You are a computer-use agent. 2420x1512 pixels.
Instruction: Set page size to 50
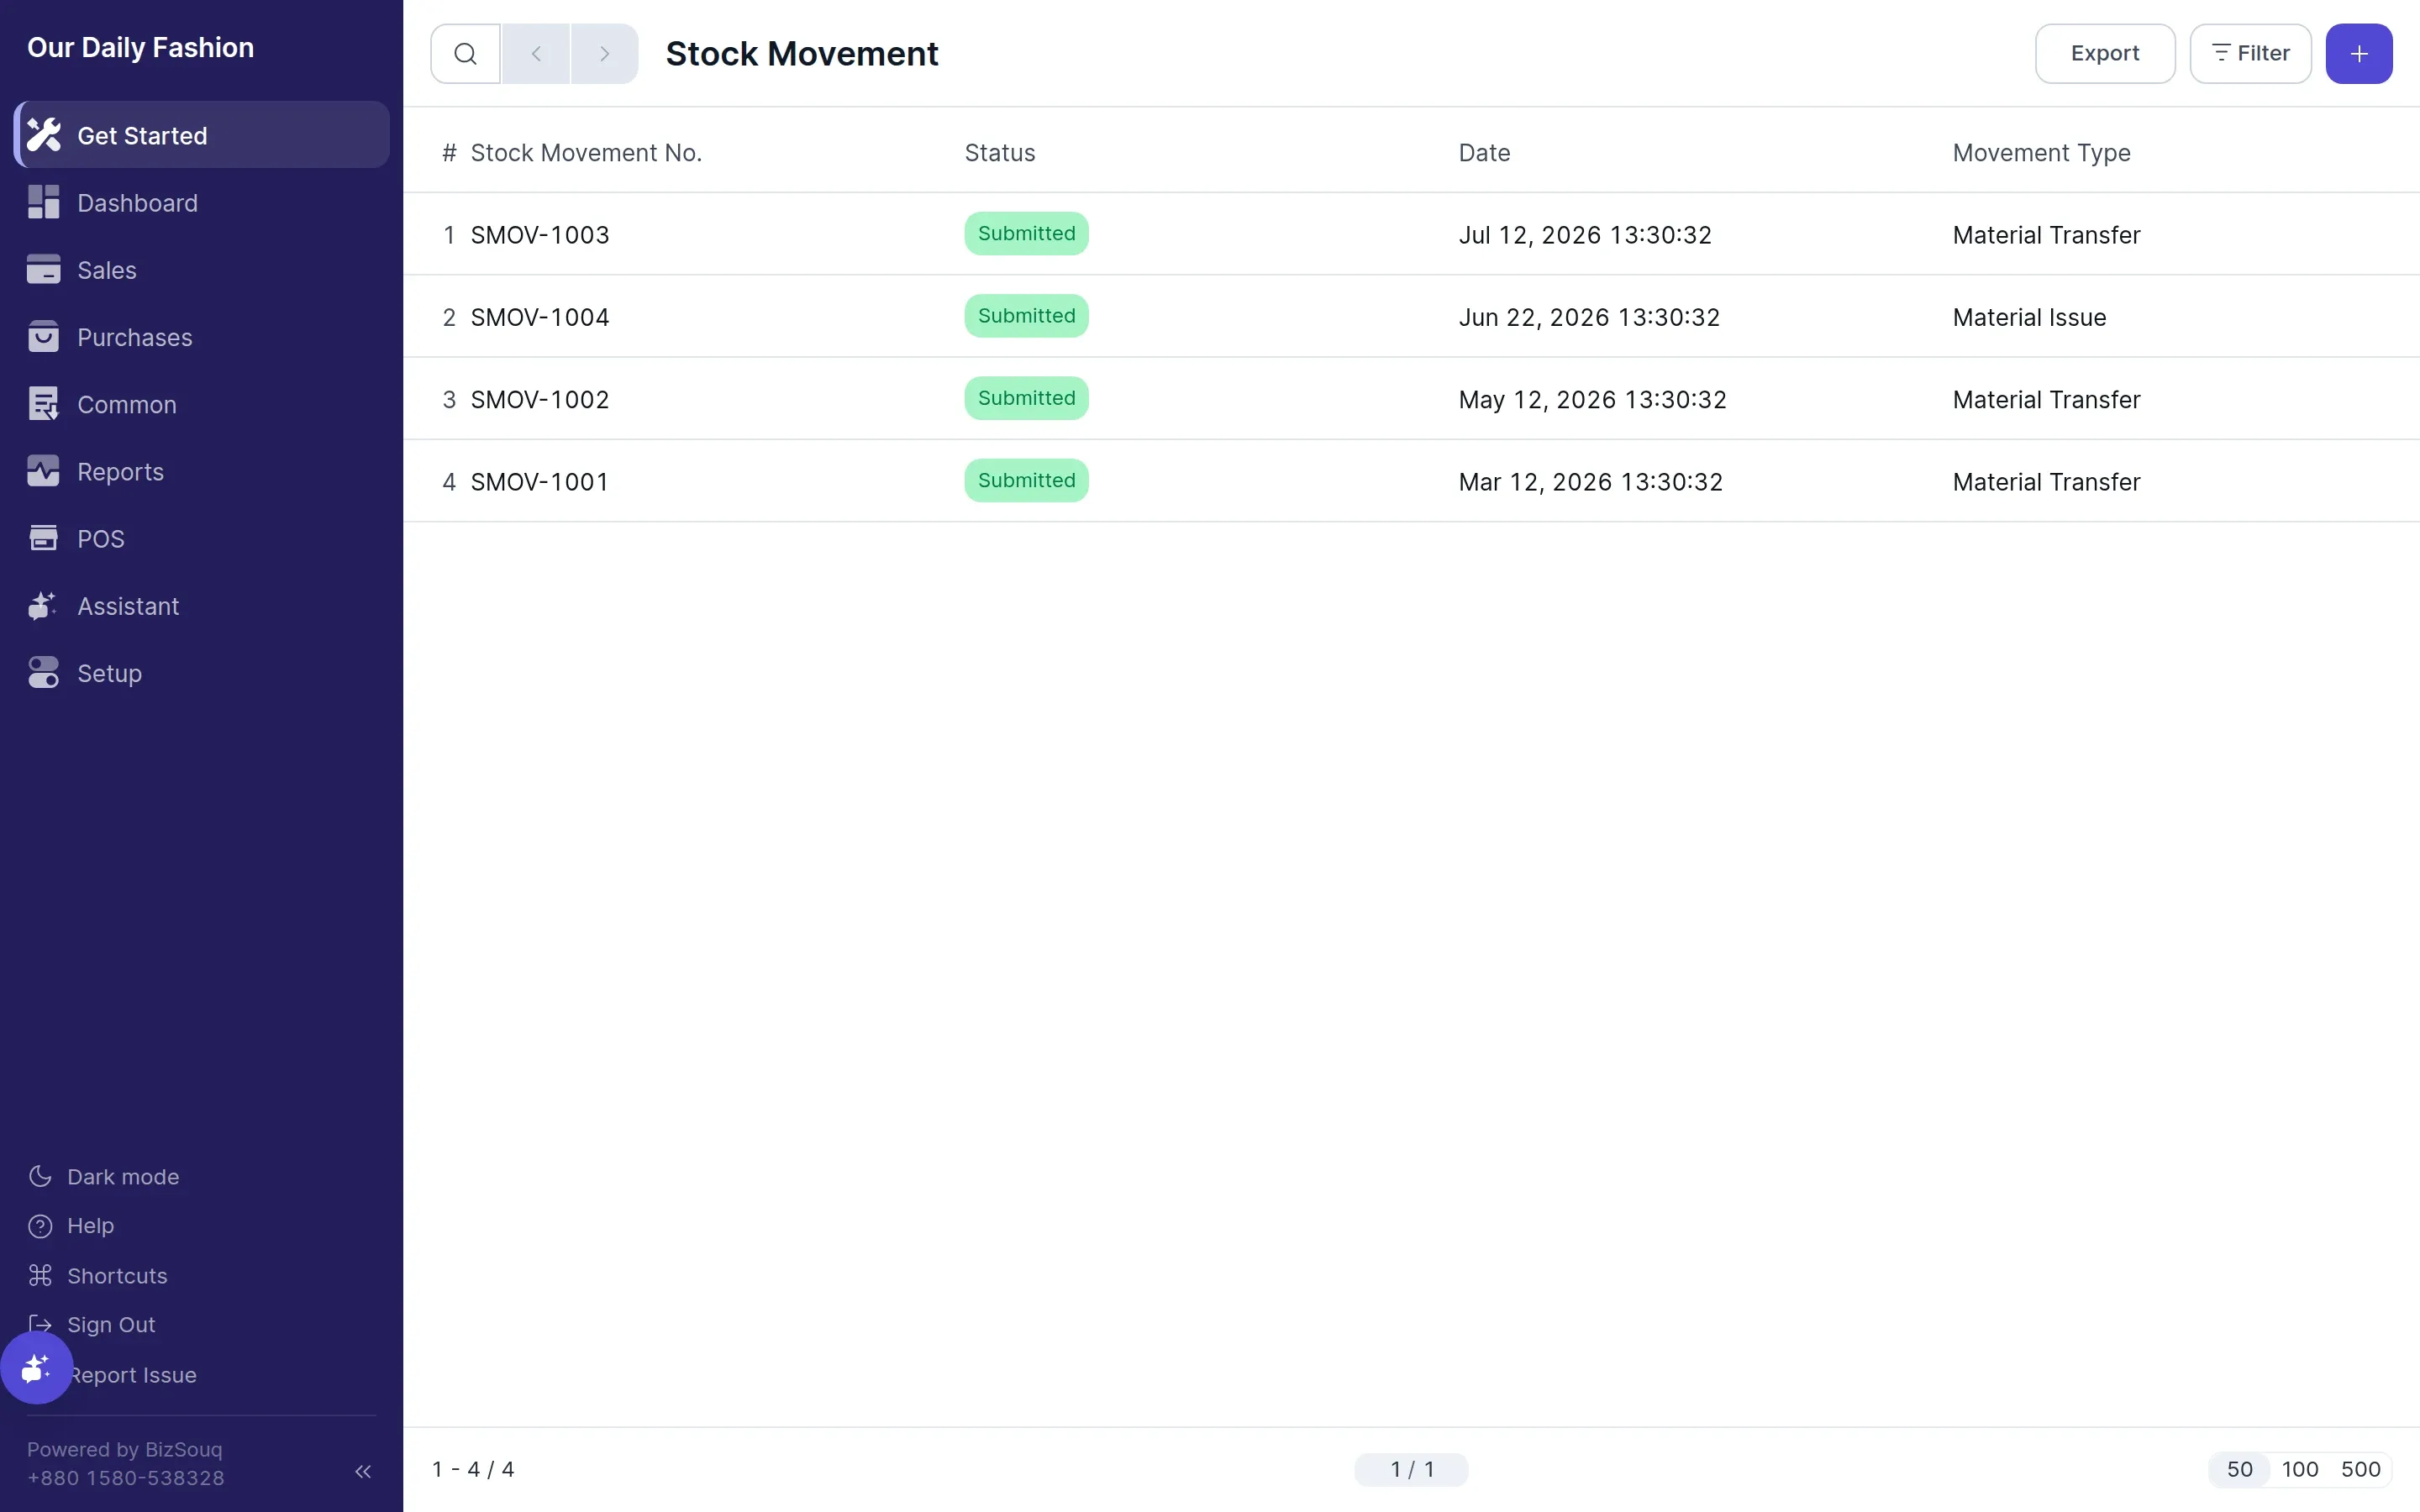pos(2240,1469)
